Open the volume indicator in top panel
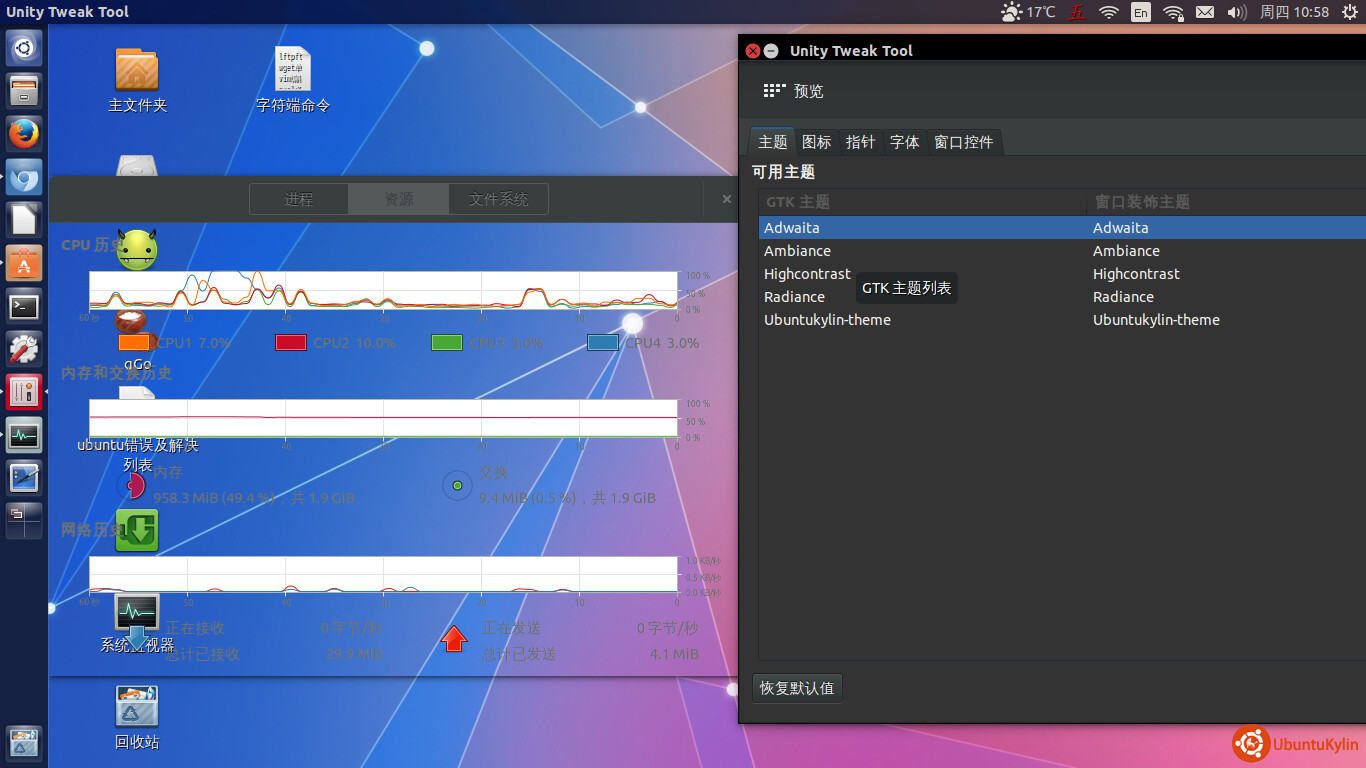The image size is (1366, 768). (1237, 12)
